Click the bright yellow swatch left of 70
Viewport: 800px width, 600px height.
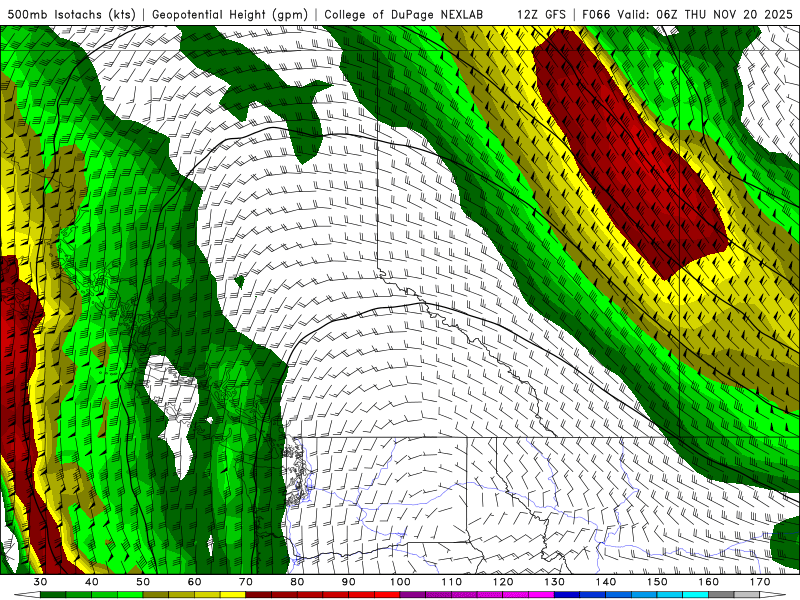click(x=233, y=595)
